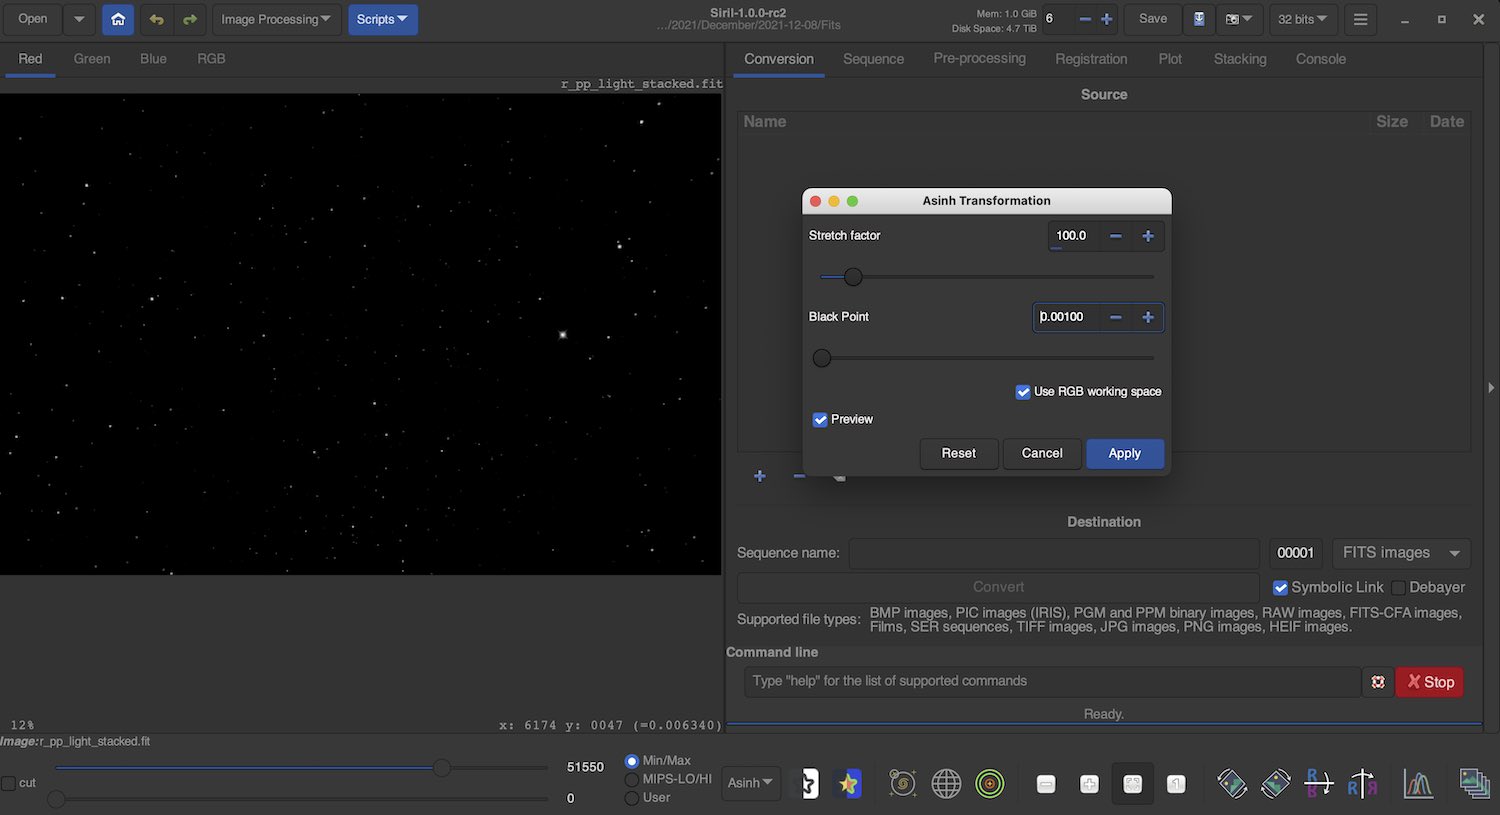Undo the last operation

pos(156,19)
